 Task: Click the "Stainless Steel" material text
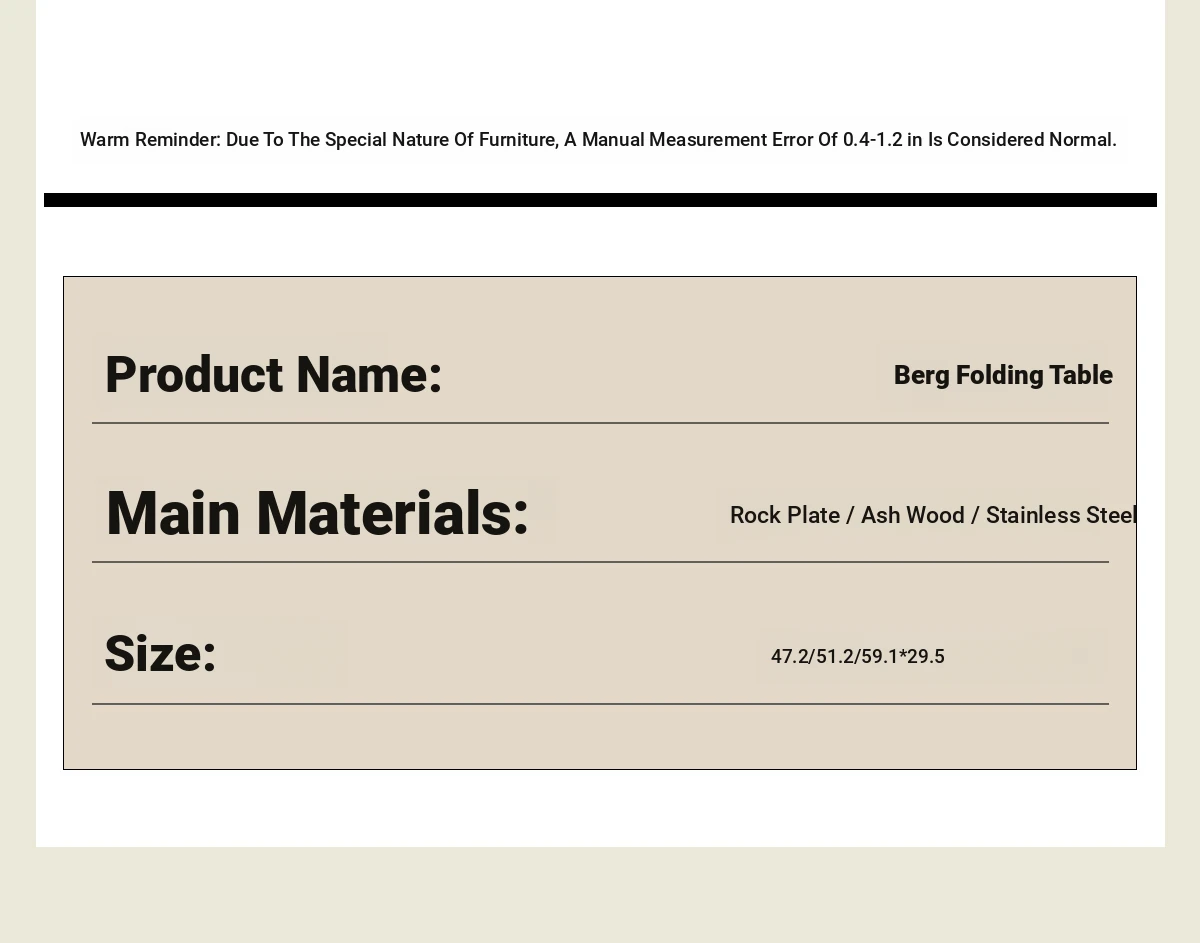pyautogui.click(x=1060, y=515)
